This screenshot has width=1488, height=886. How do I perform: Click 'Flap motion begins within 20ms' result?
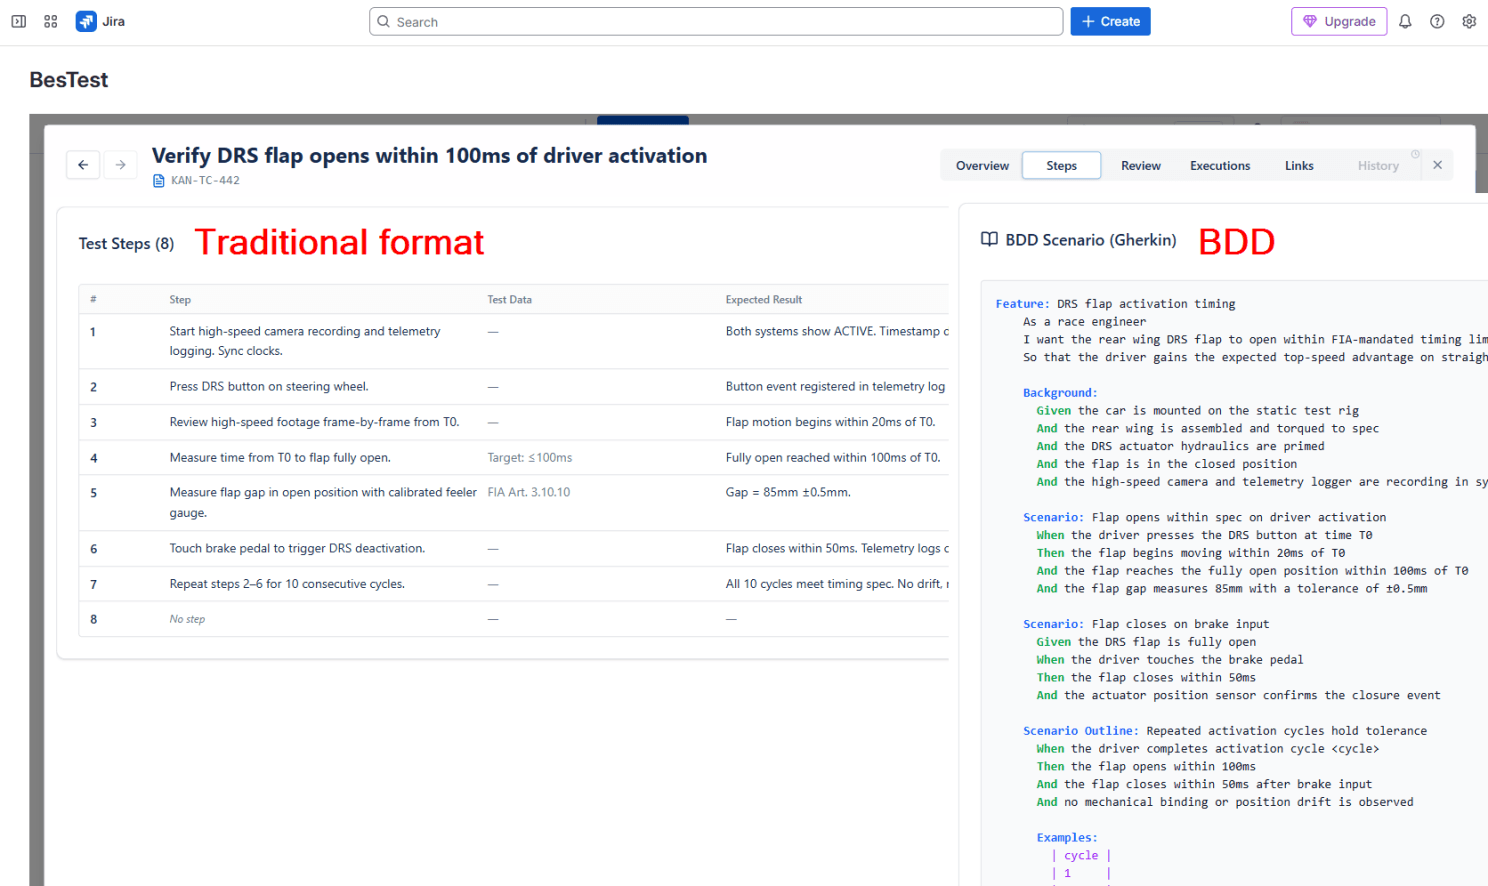831,422
